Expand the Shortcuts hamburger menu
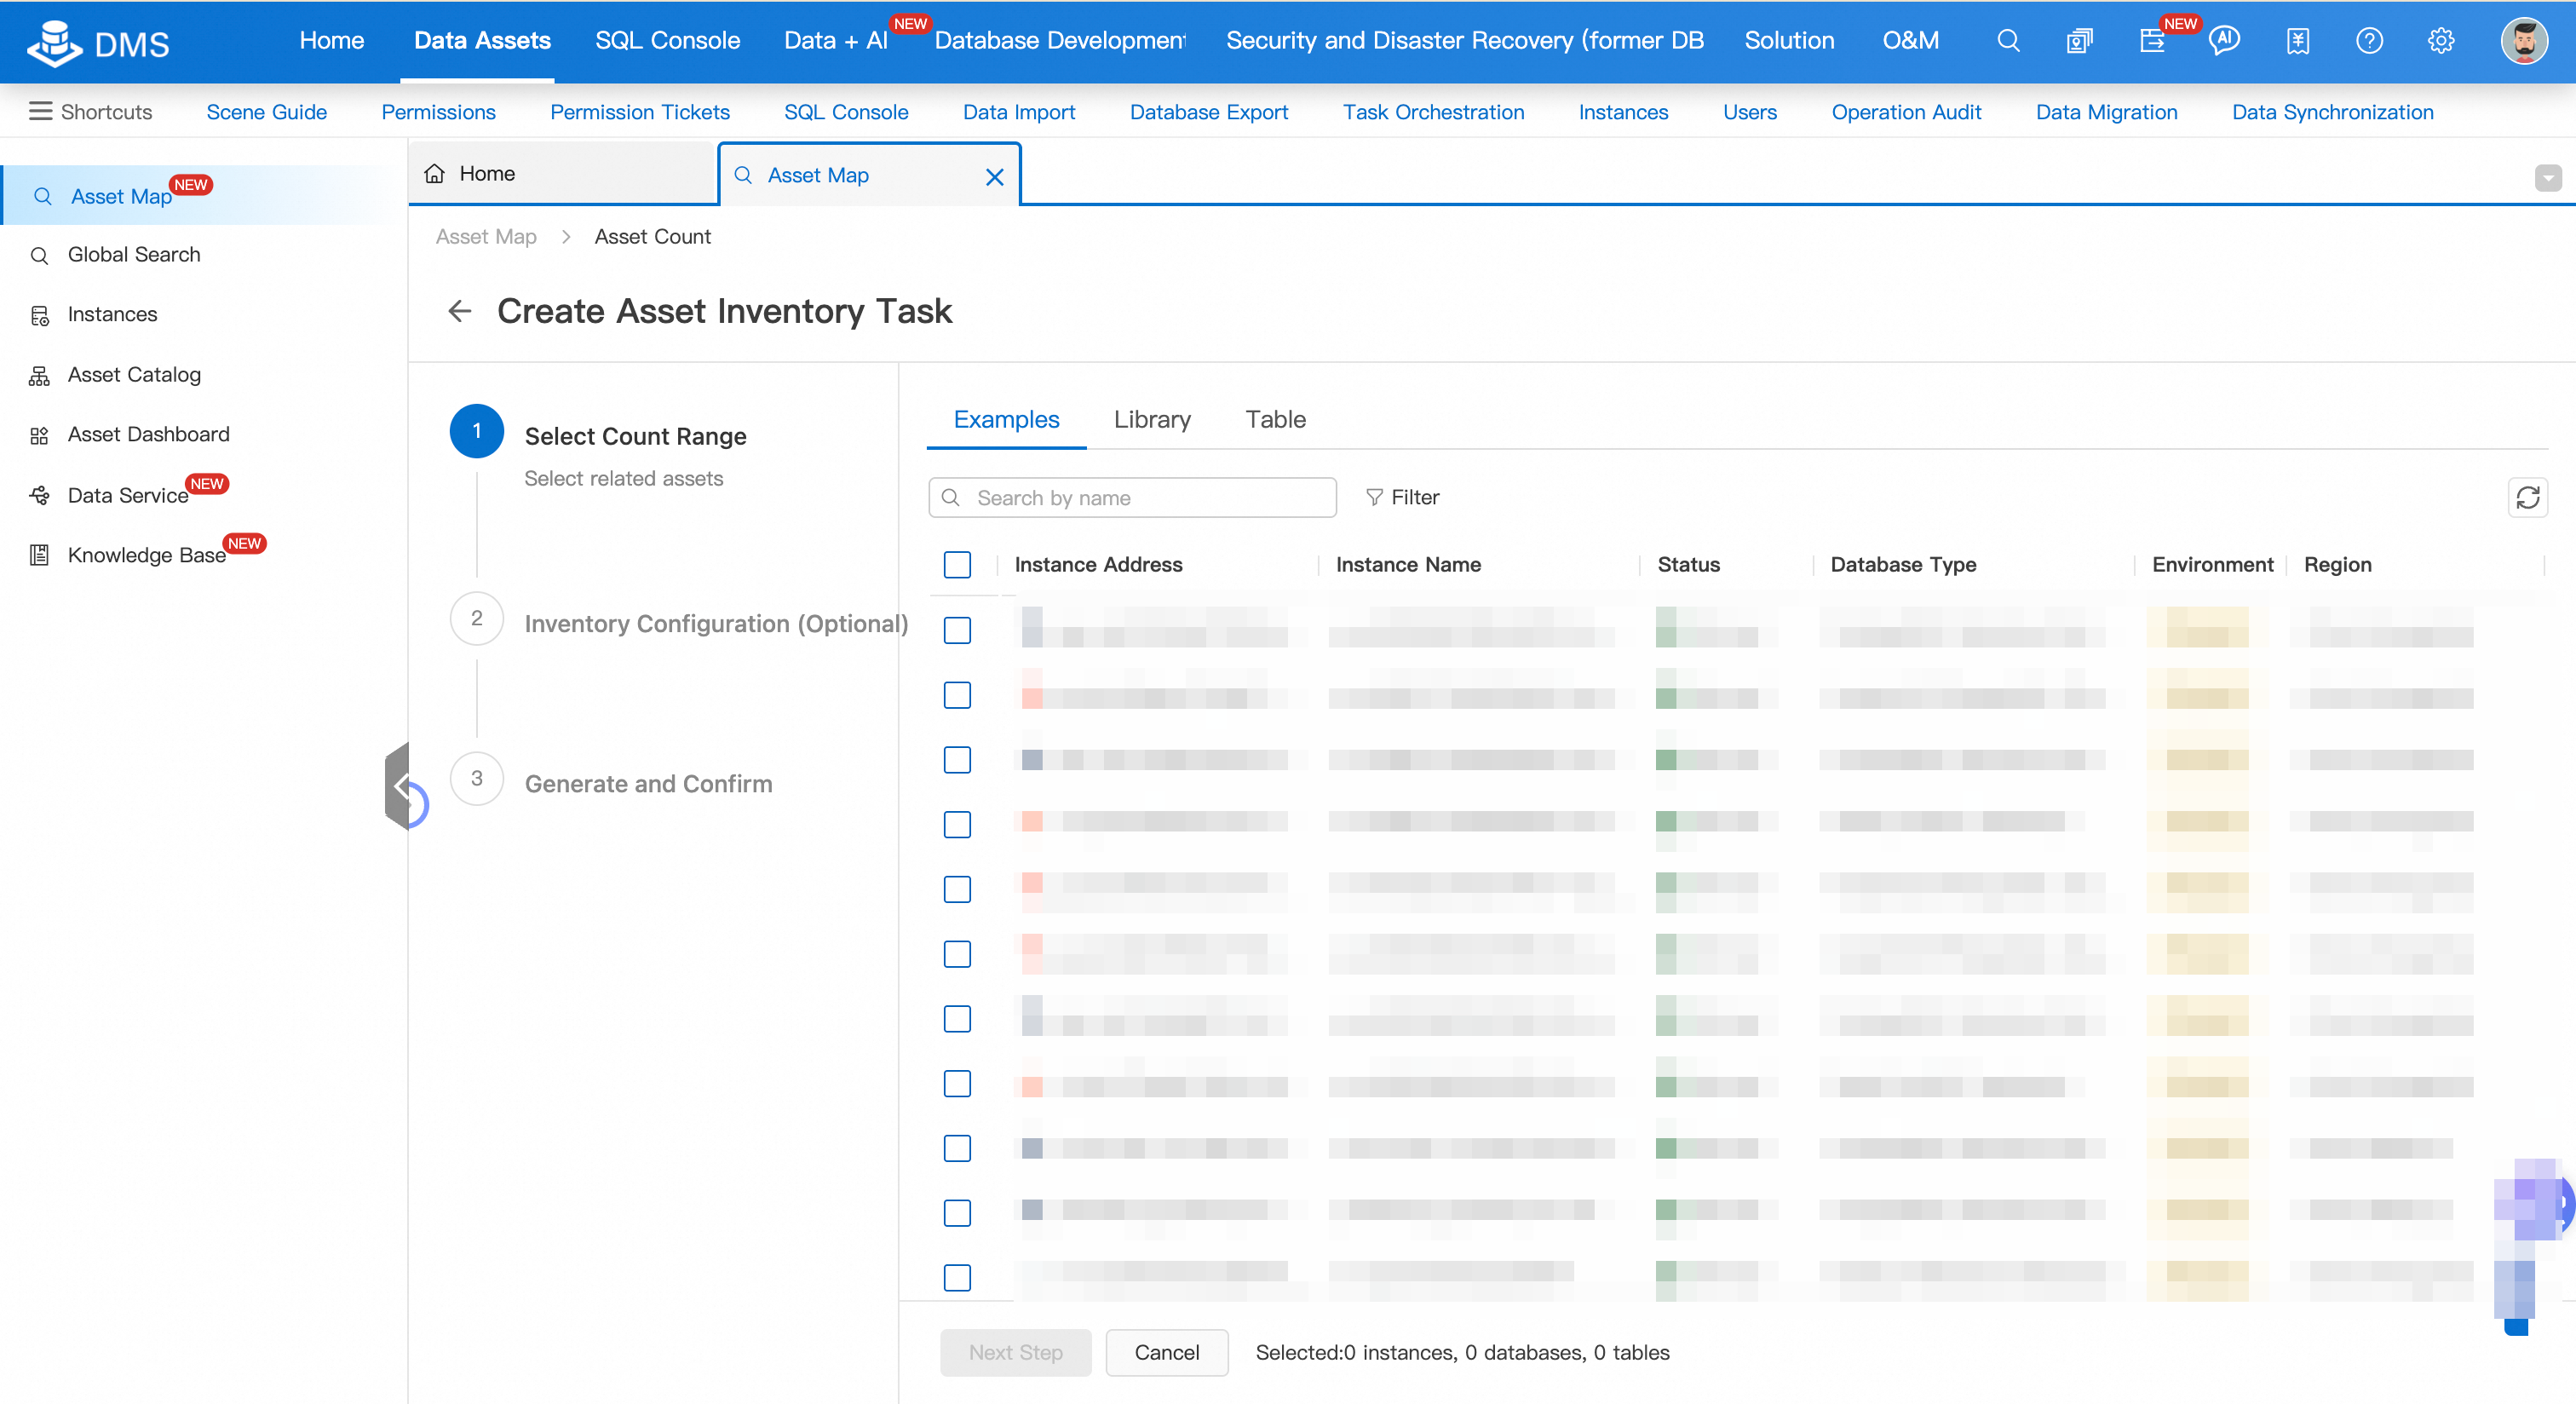The image size is (2576, 1404). click(41, 112)
